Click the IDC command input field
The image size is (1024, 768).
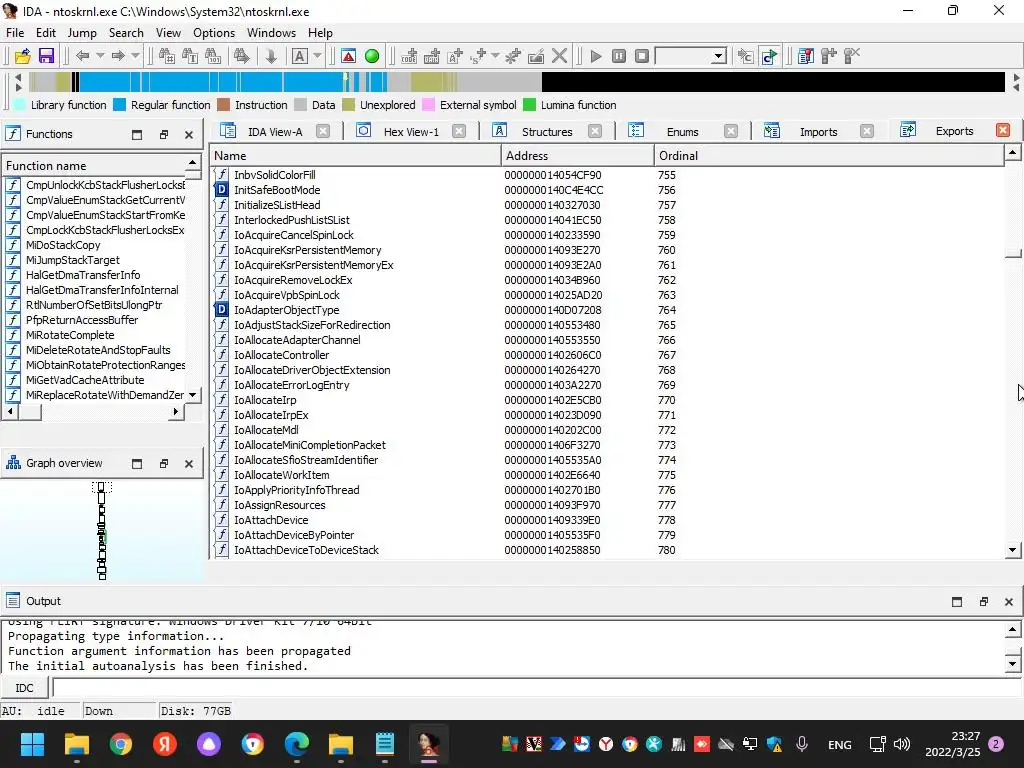(x=537, y=688)
